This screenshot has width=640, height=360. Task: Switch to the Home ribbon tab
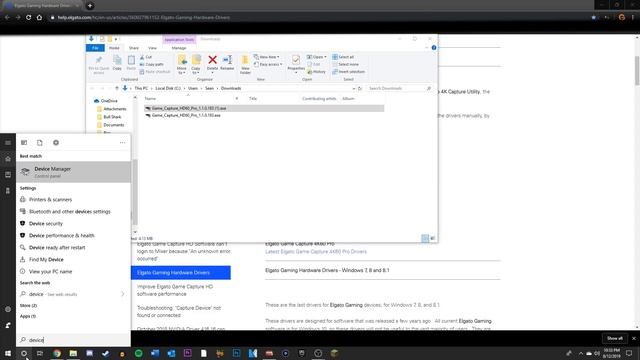click(114, 48)
